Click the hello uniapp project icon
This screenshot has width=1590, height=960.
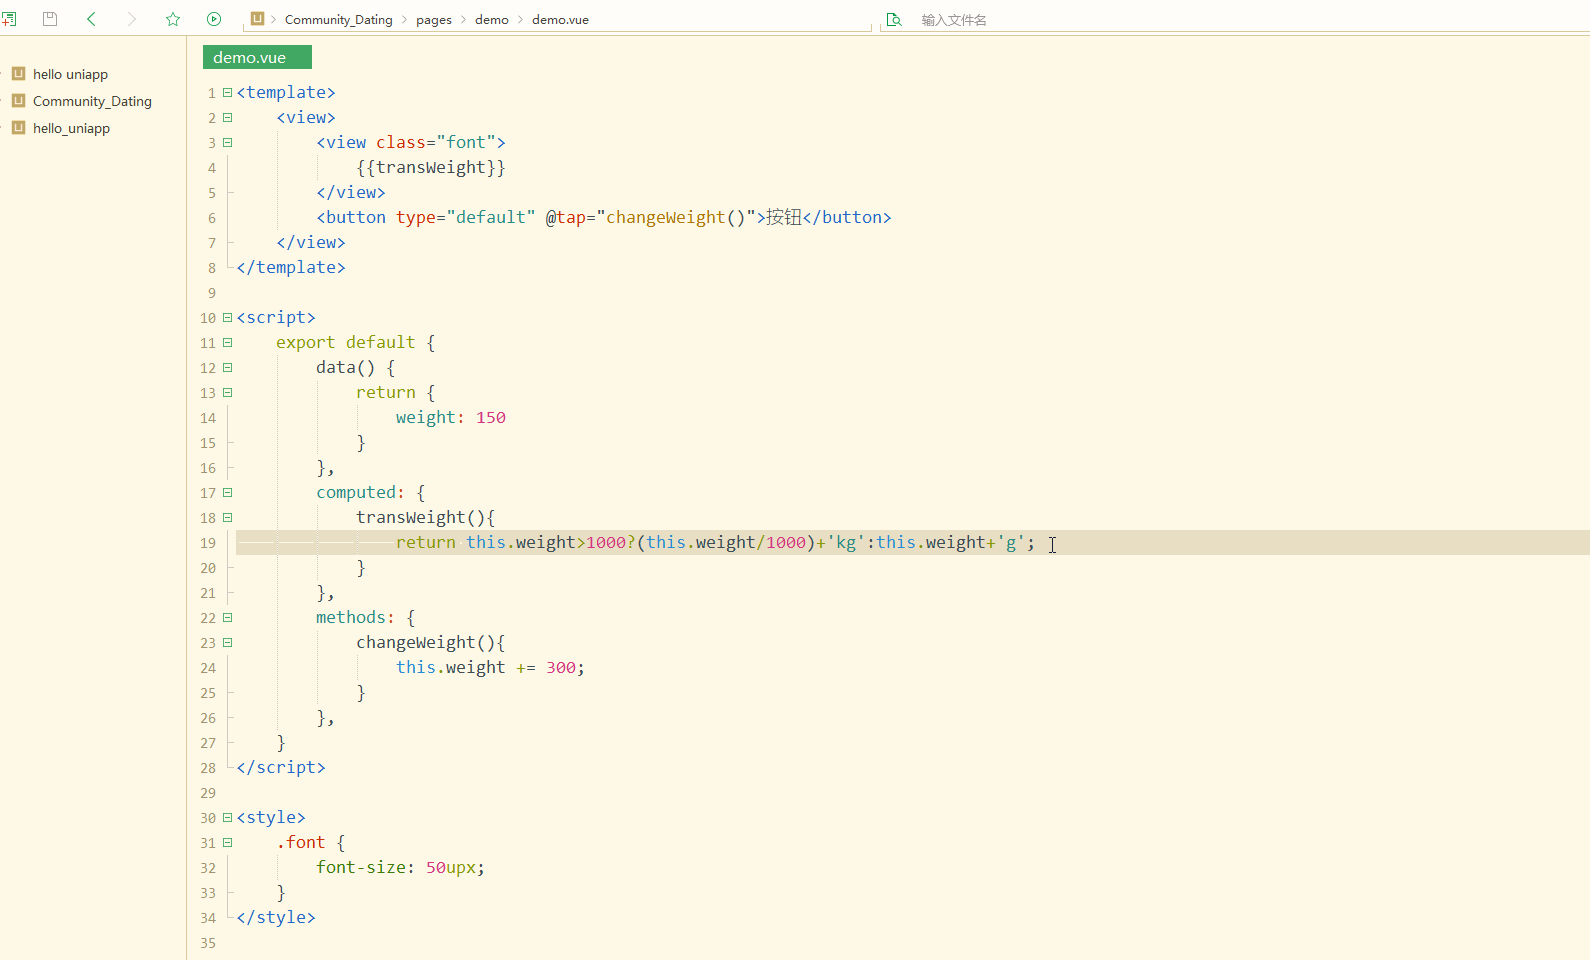[18, 73]
